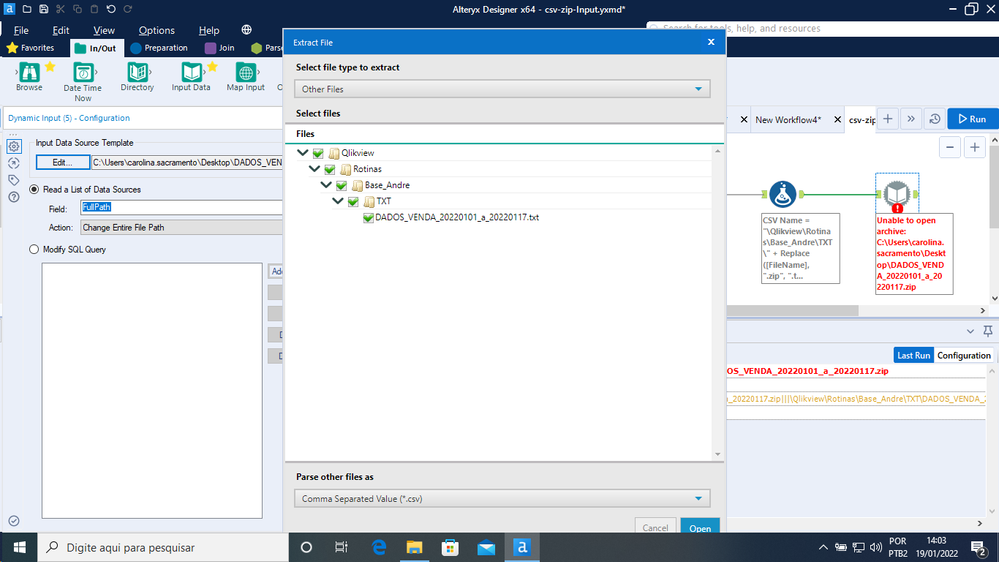The image size is (999, 562).
Task: Open File Explorer from taskbar
Action: (415, 547)
